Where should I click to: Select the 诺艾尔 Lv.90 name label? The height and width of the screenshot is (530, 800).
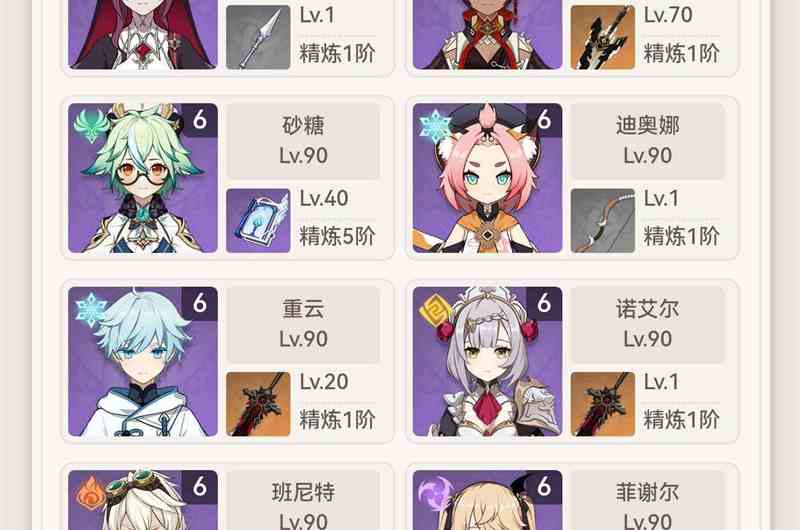click(647, 325)
